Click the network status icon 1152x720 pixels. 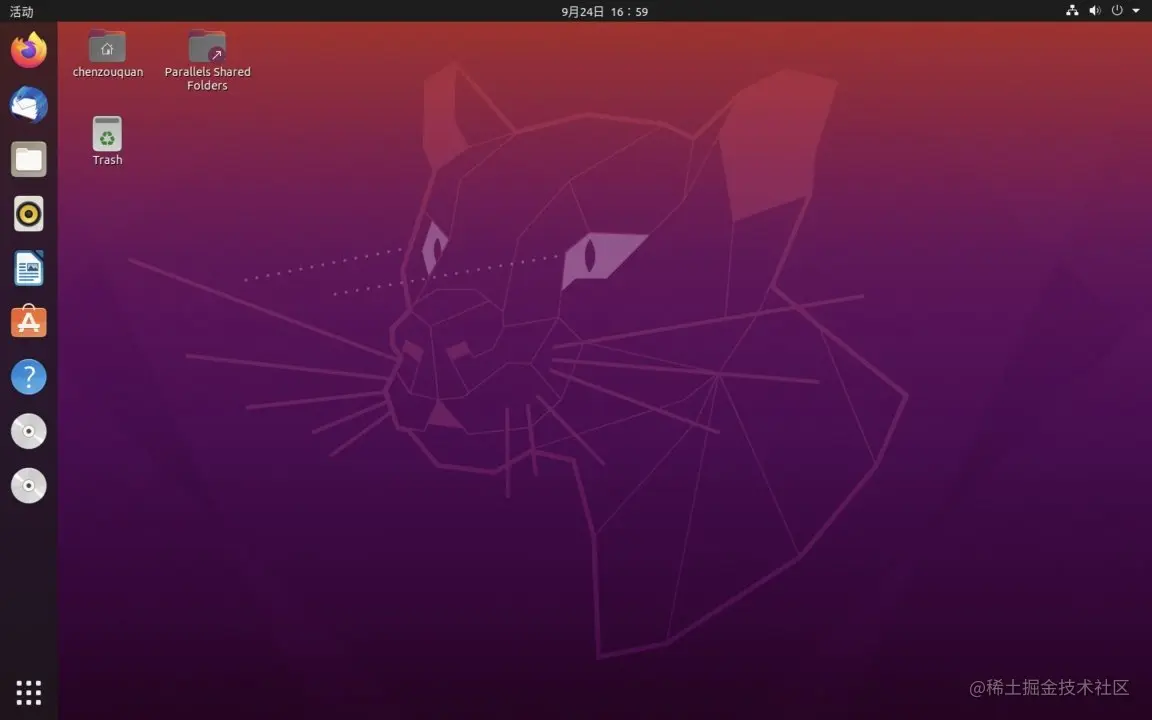[1072, 10]
